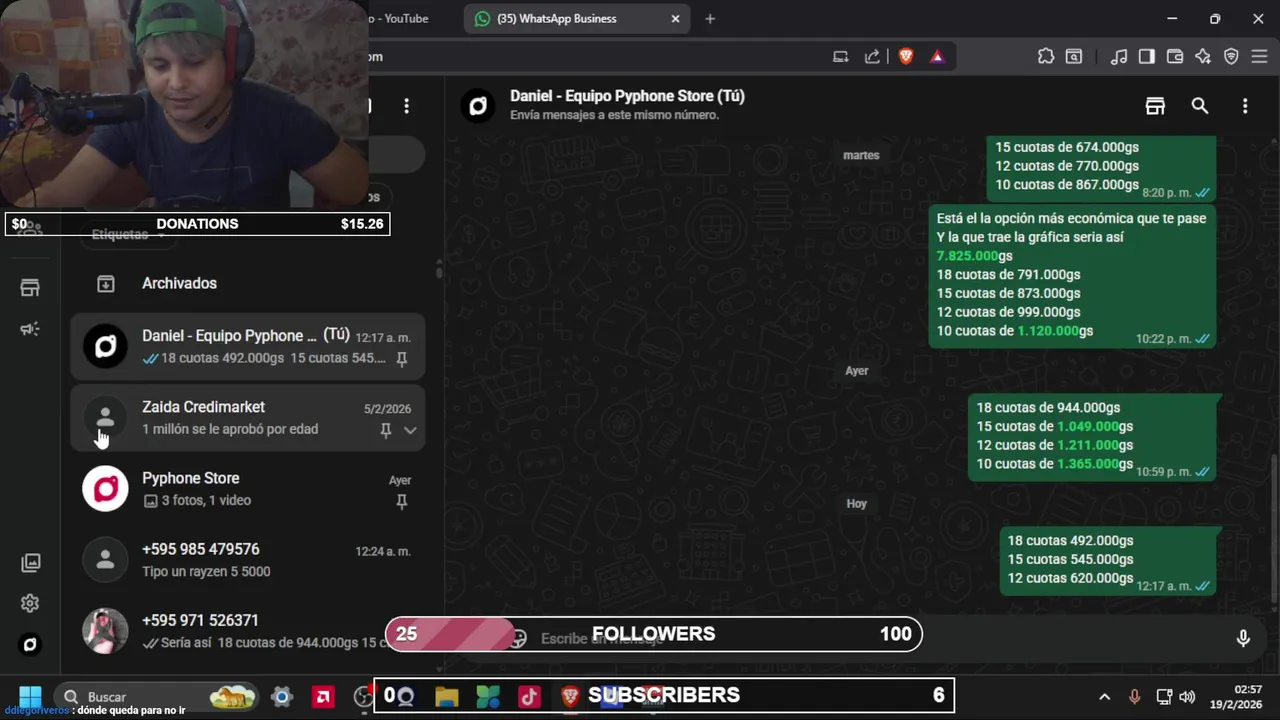The image size is (1280, 720).
Task: Open the Brave Wallet icon
Action: tap(1175, 57)
